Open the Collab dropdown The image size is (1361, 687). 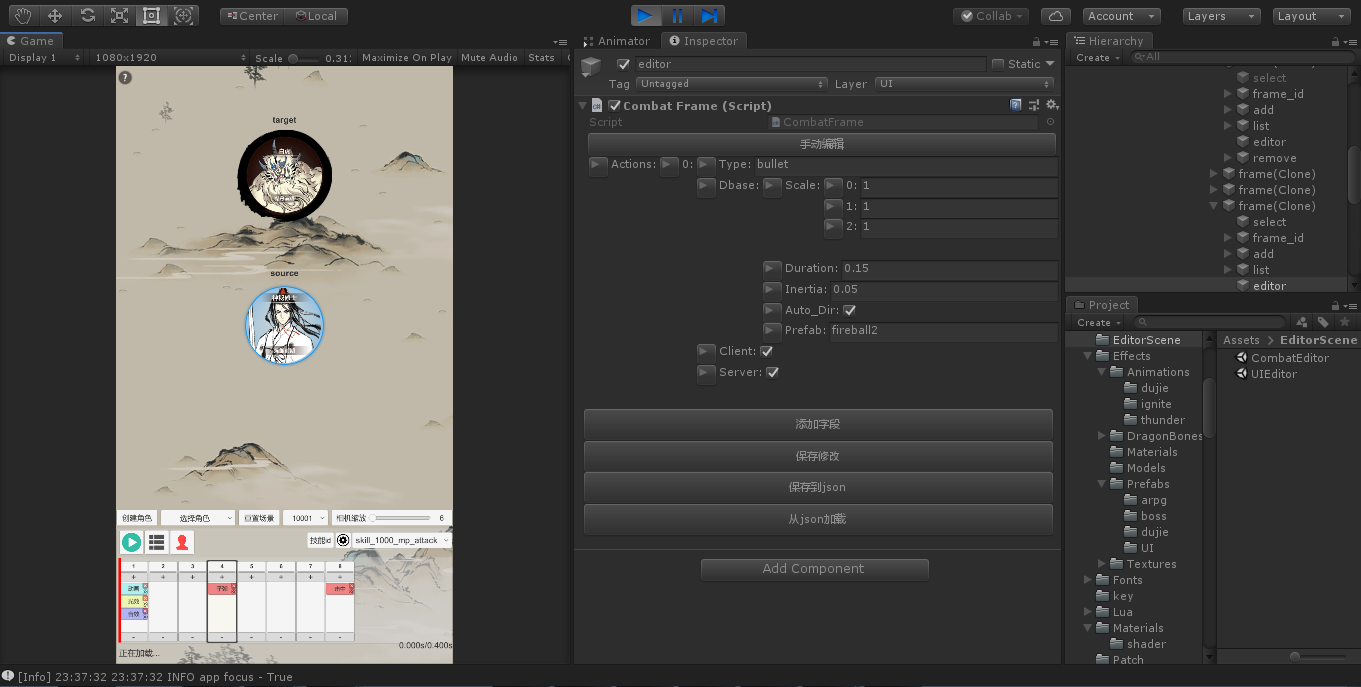(x=992, y=16)
